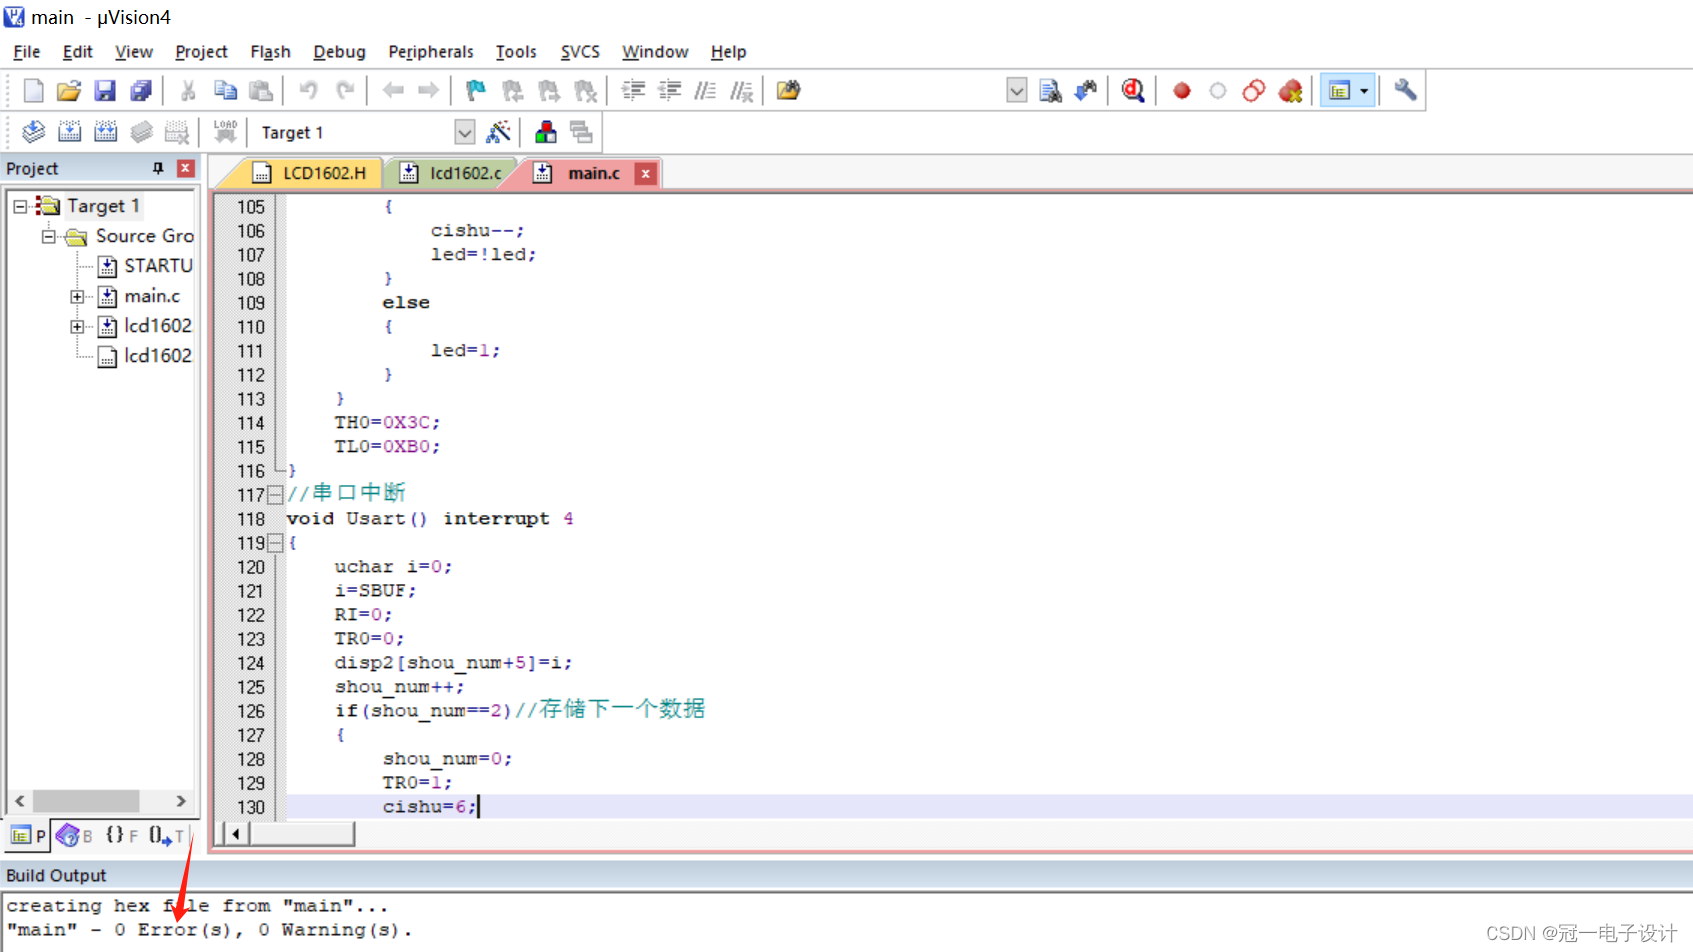Screen dimensions: 1693x952
Task: Open Target Options magic wand icon
Action: pos(498,132)
